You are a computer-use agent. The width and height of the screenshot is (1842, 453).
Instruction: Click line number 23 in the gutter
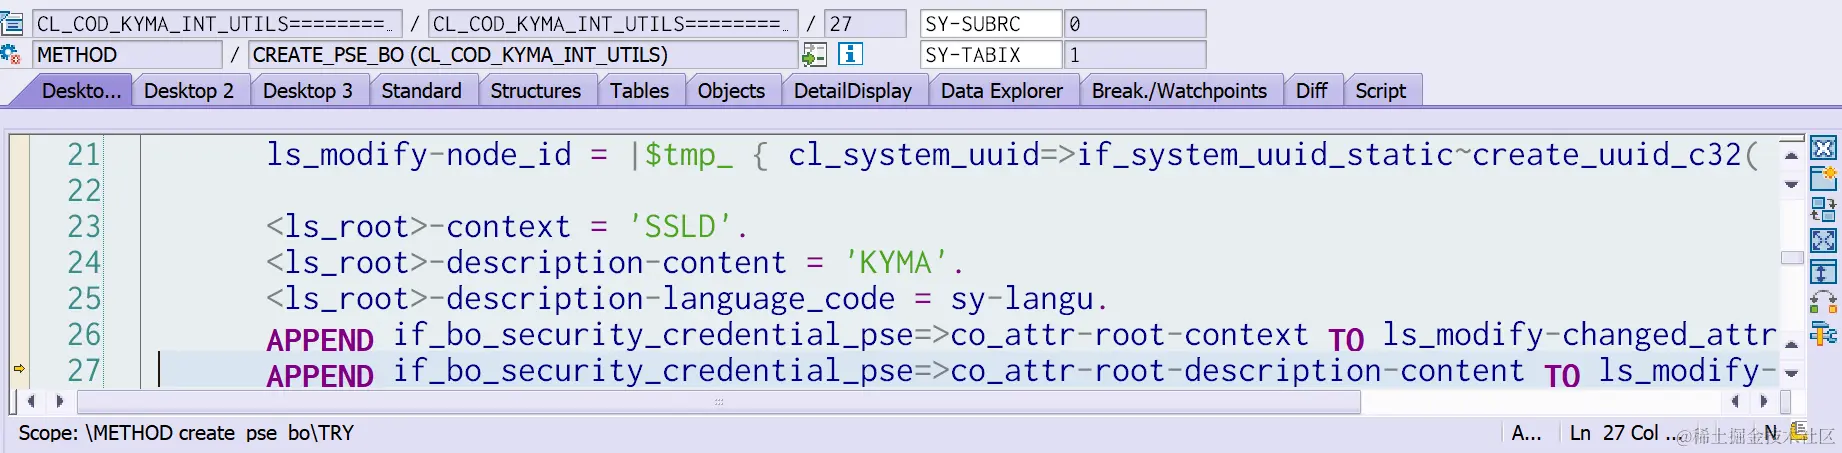coord(84,227)
